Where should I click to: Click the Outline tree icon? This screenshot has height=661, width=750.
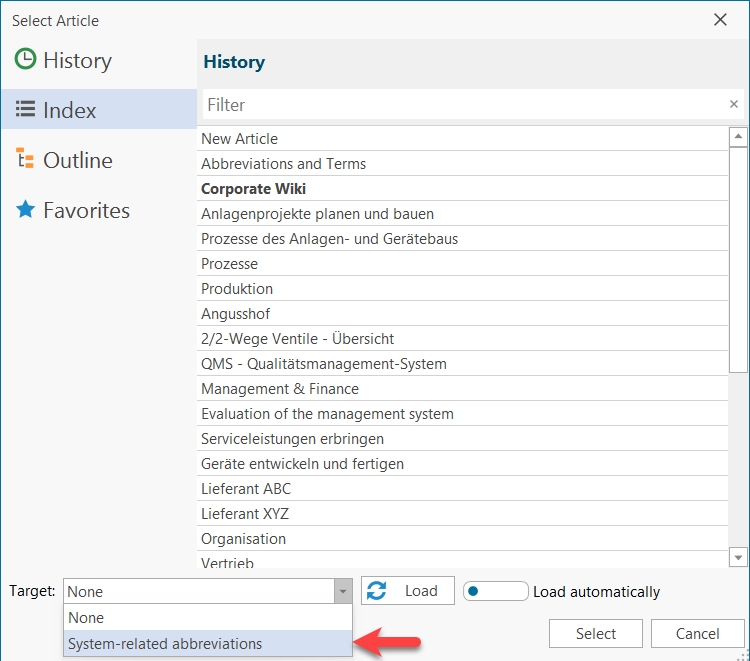point(25,160)
